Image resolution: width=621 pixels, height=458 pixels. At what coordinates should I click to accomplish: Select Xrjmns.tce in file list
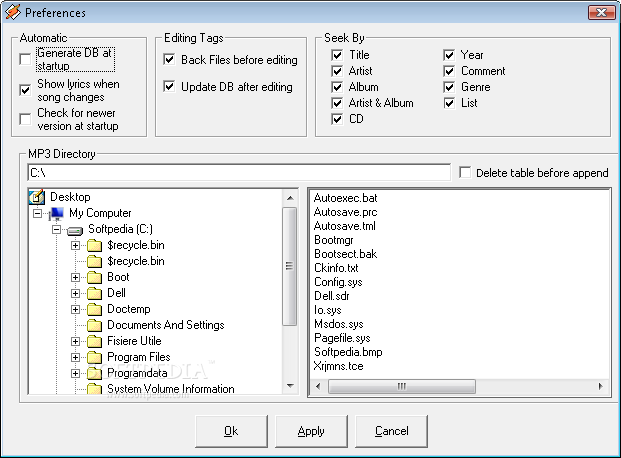[338, 366]
